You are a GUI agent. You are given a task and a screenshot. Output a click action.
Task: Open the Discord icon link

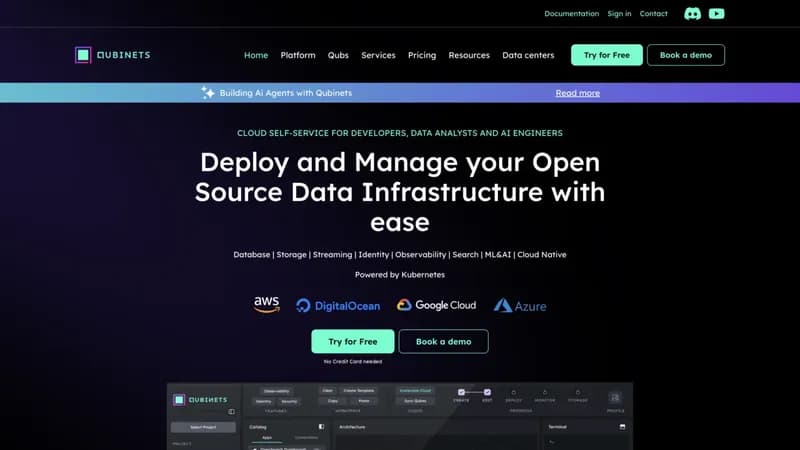click(692, 14)
